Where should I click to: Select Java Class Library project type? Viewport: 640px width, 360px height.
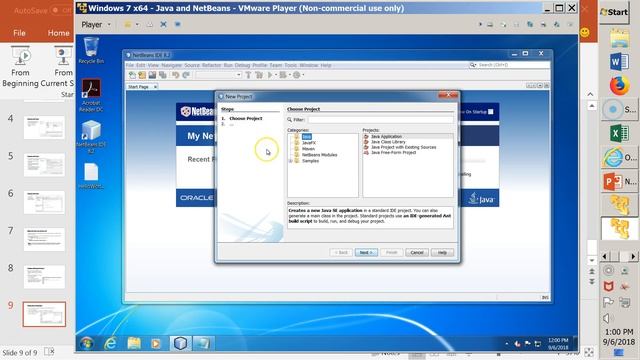pos(388,142)
